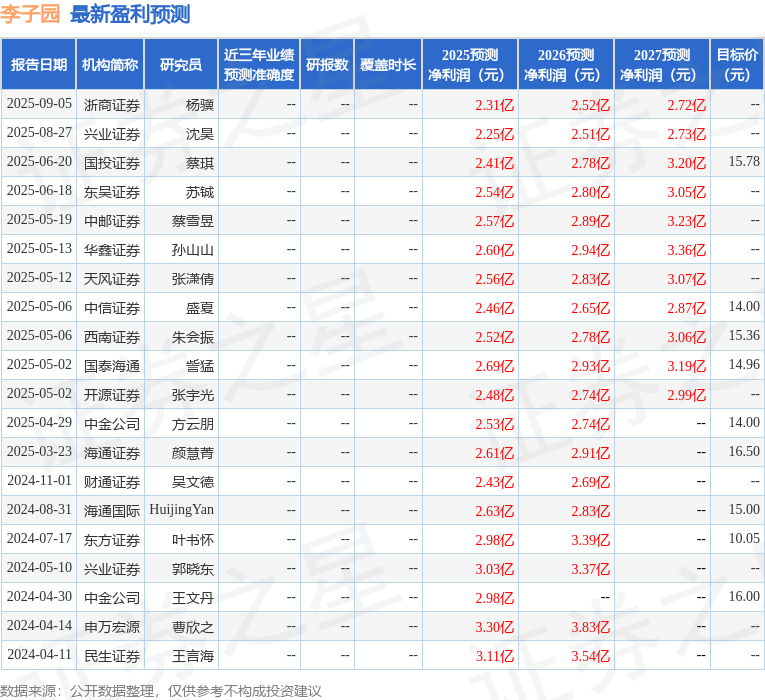Select the 报告日期 column header

pos(39,64)
